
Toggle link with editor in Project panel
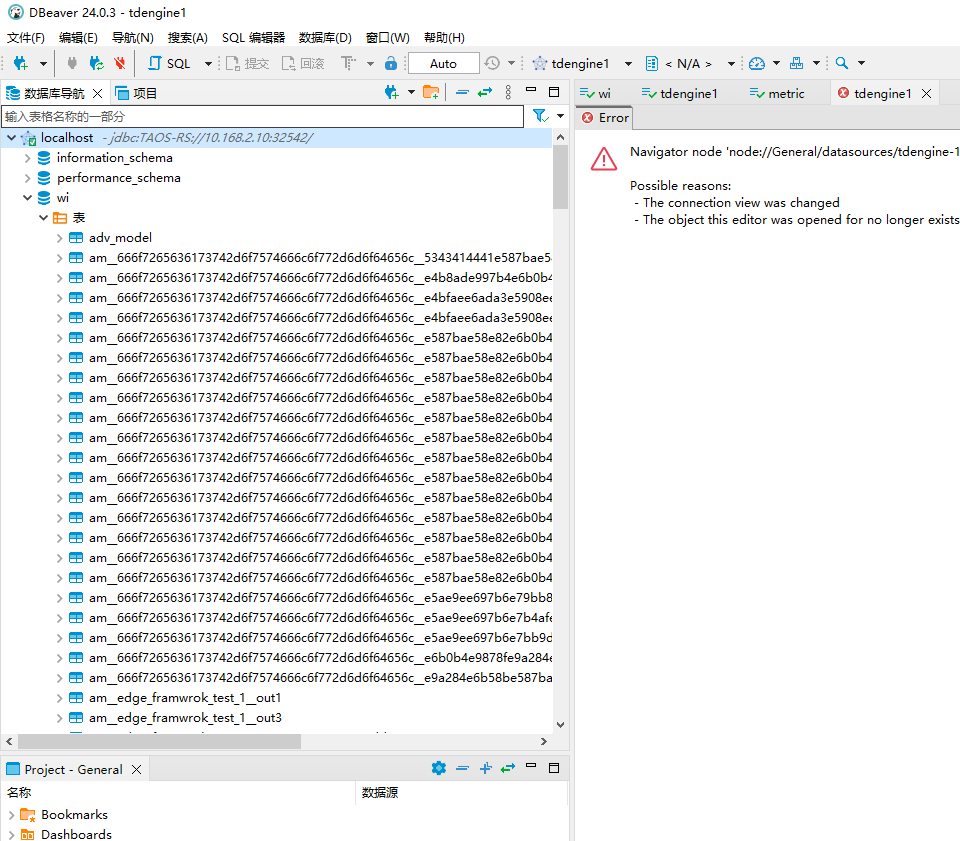point(508,768)
